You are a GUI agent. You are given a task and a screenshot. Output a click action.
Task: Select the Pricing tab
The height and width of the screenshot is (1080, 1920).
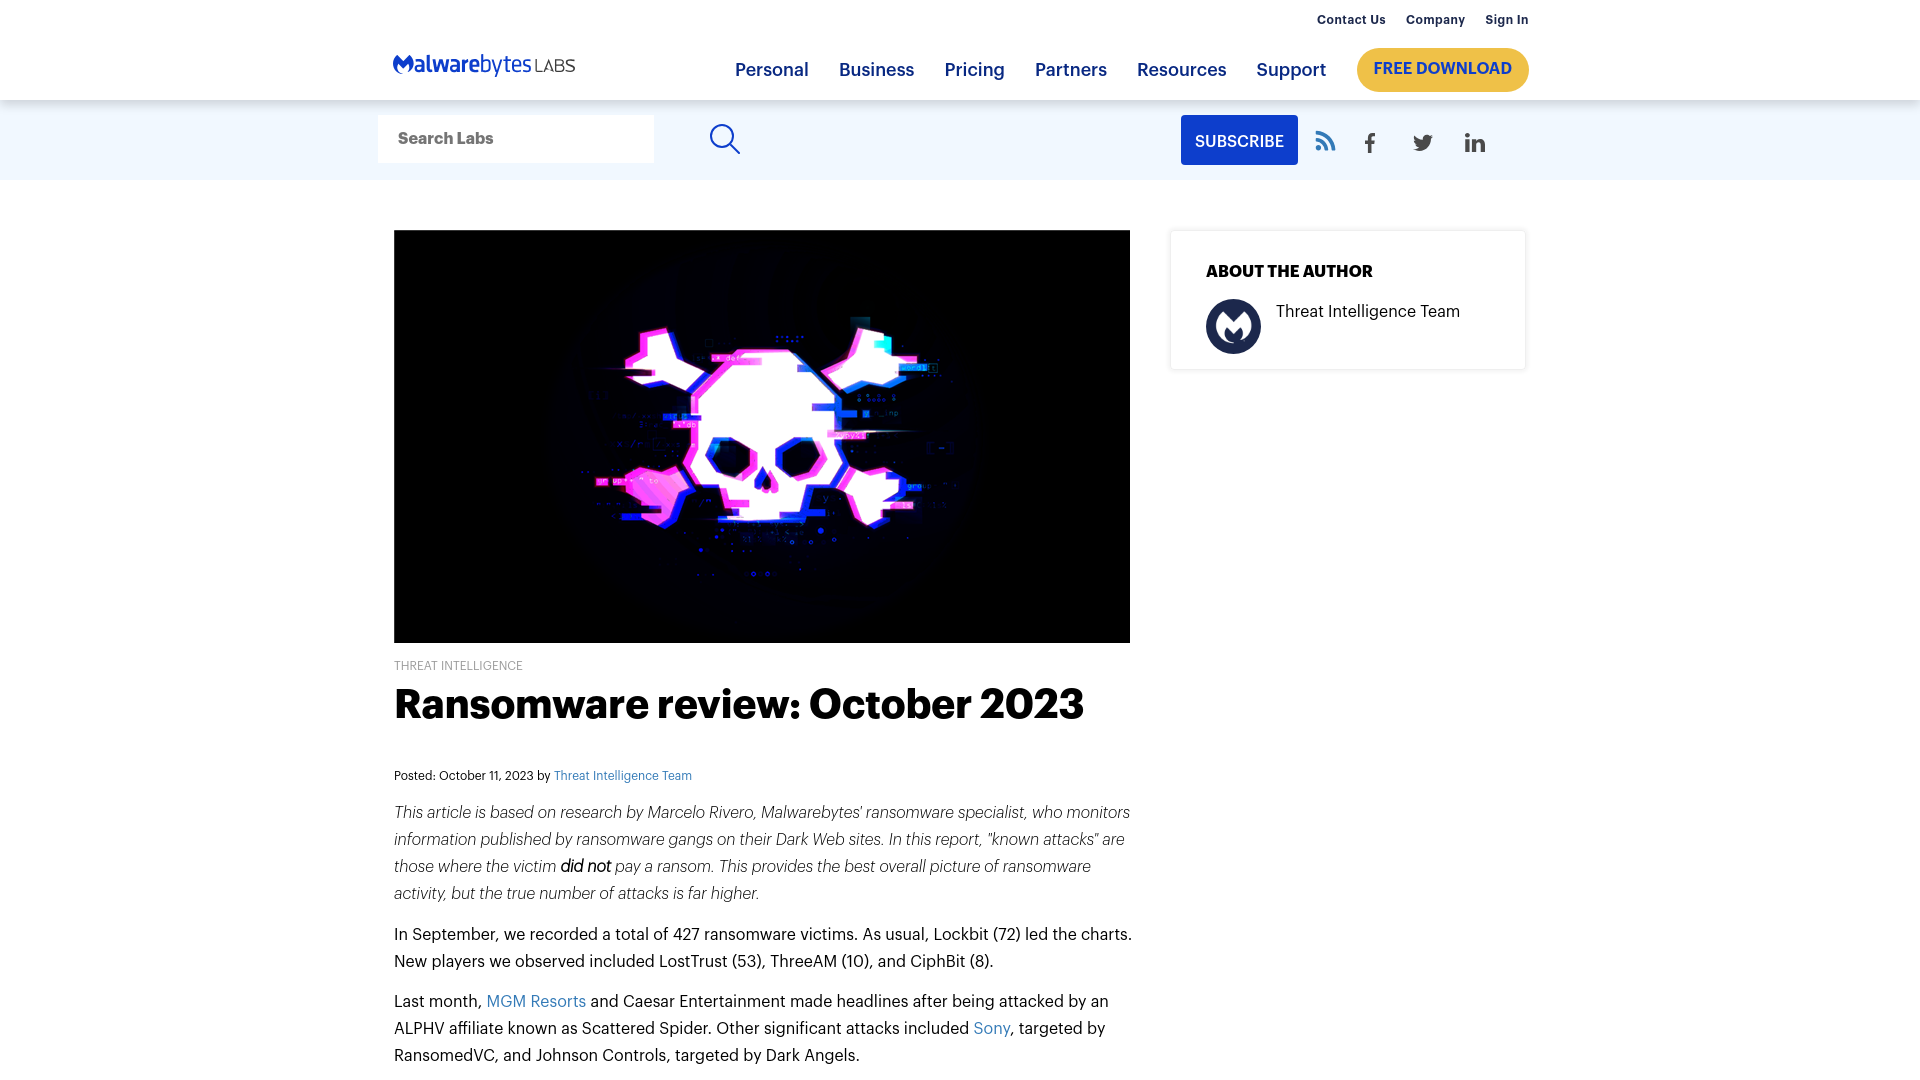point(975,70)
